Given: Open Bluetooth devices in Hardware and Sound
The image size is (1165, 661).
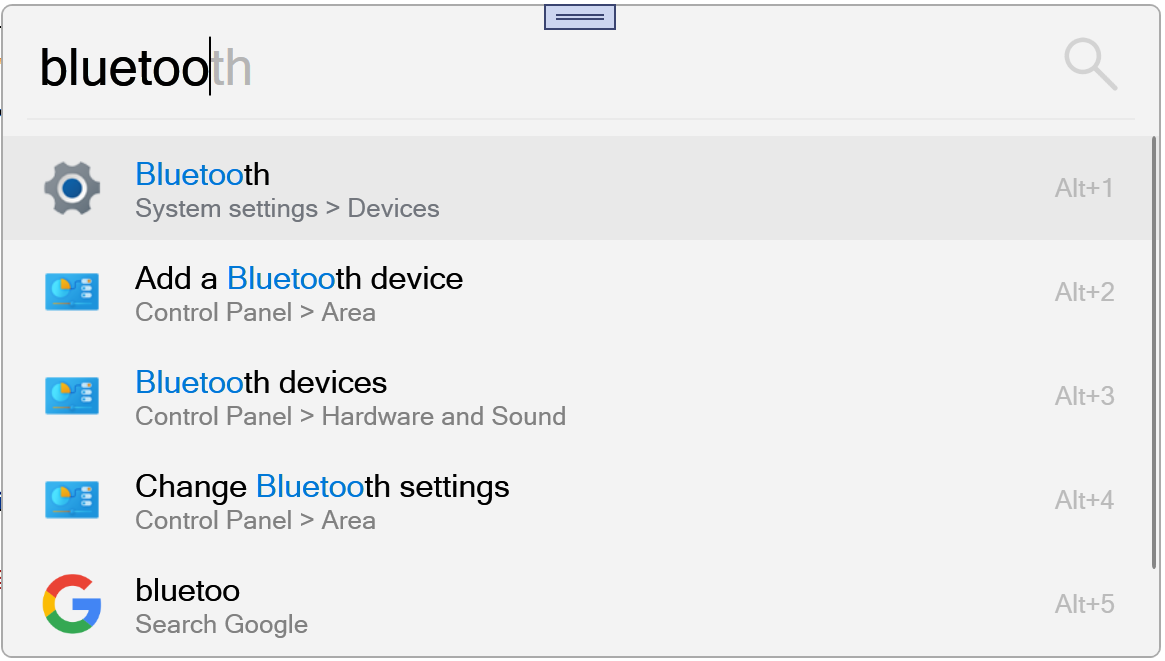Looking at the screenshot, I should 261,382.
